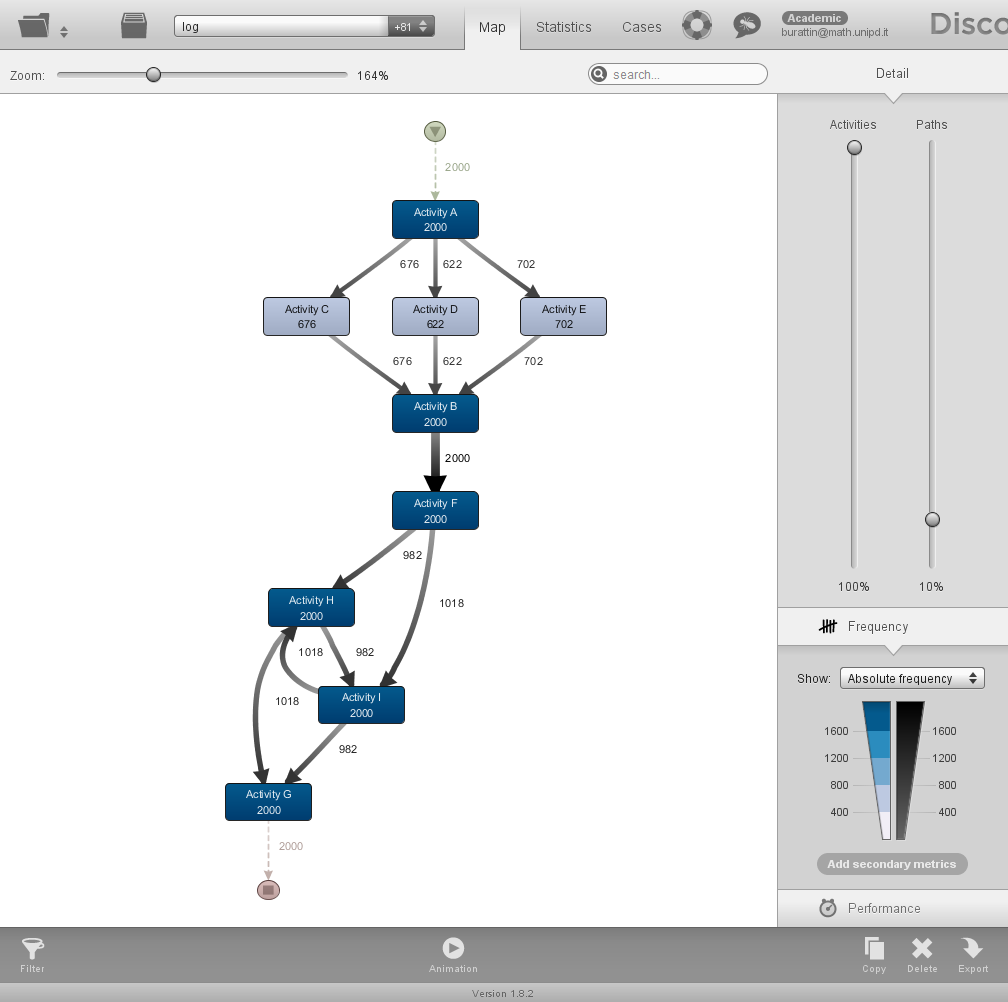Click the Activities 100% value label
The image size is (1008, 1002).
pos(854,586)
